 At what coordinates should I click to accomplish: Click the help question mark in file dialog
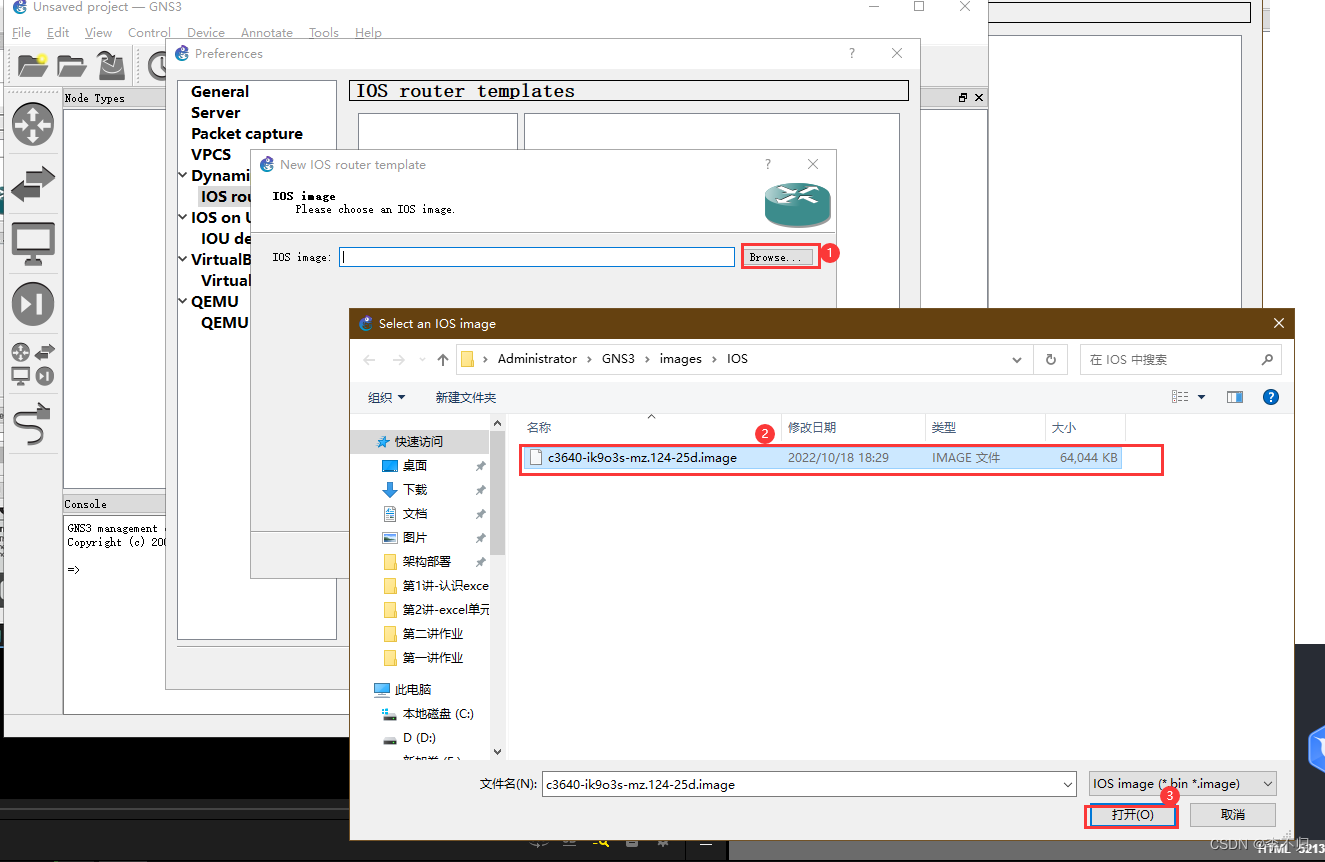click(x=1270, y=397)
